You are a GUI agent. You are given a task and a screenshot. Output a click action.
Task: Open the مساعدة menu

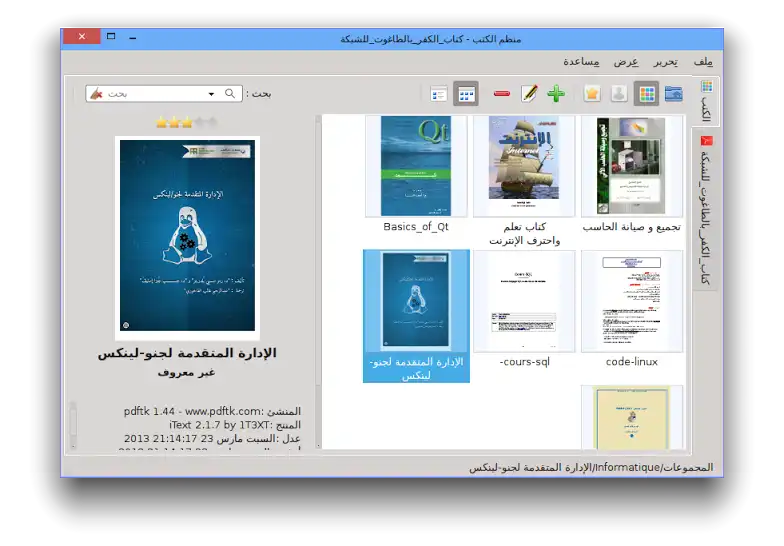pyautogui.click(x=581, y=62)
